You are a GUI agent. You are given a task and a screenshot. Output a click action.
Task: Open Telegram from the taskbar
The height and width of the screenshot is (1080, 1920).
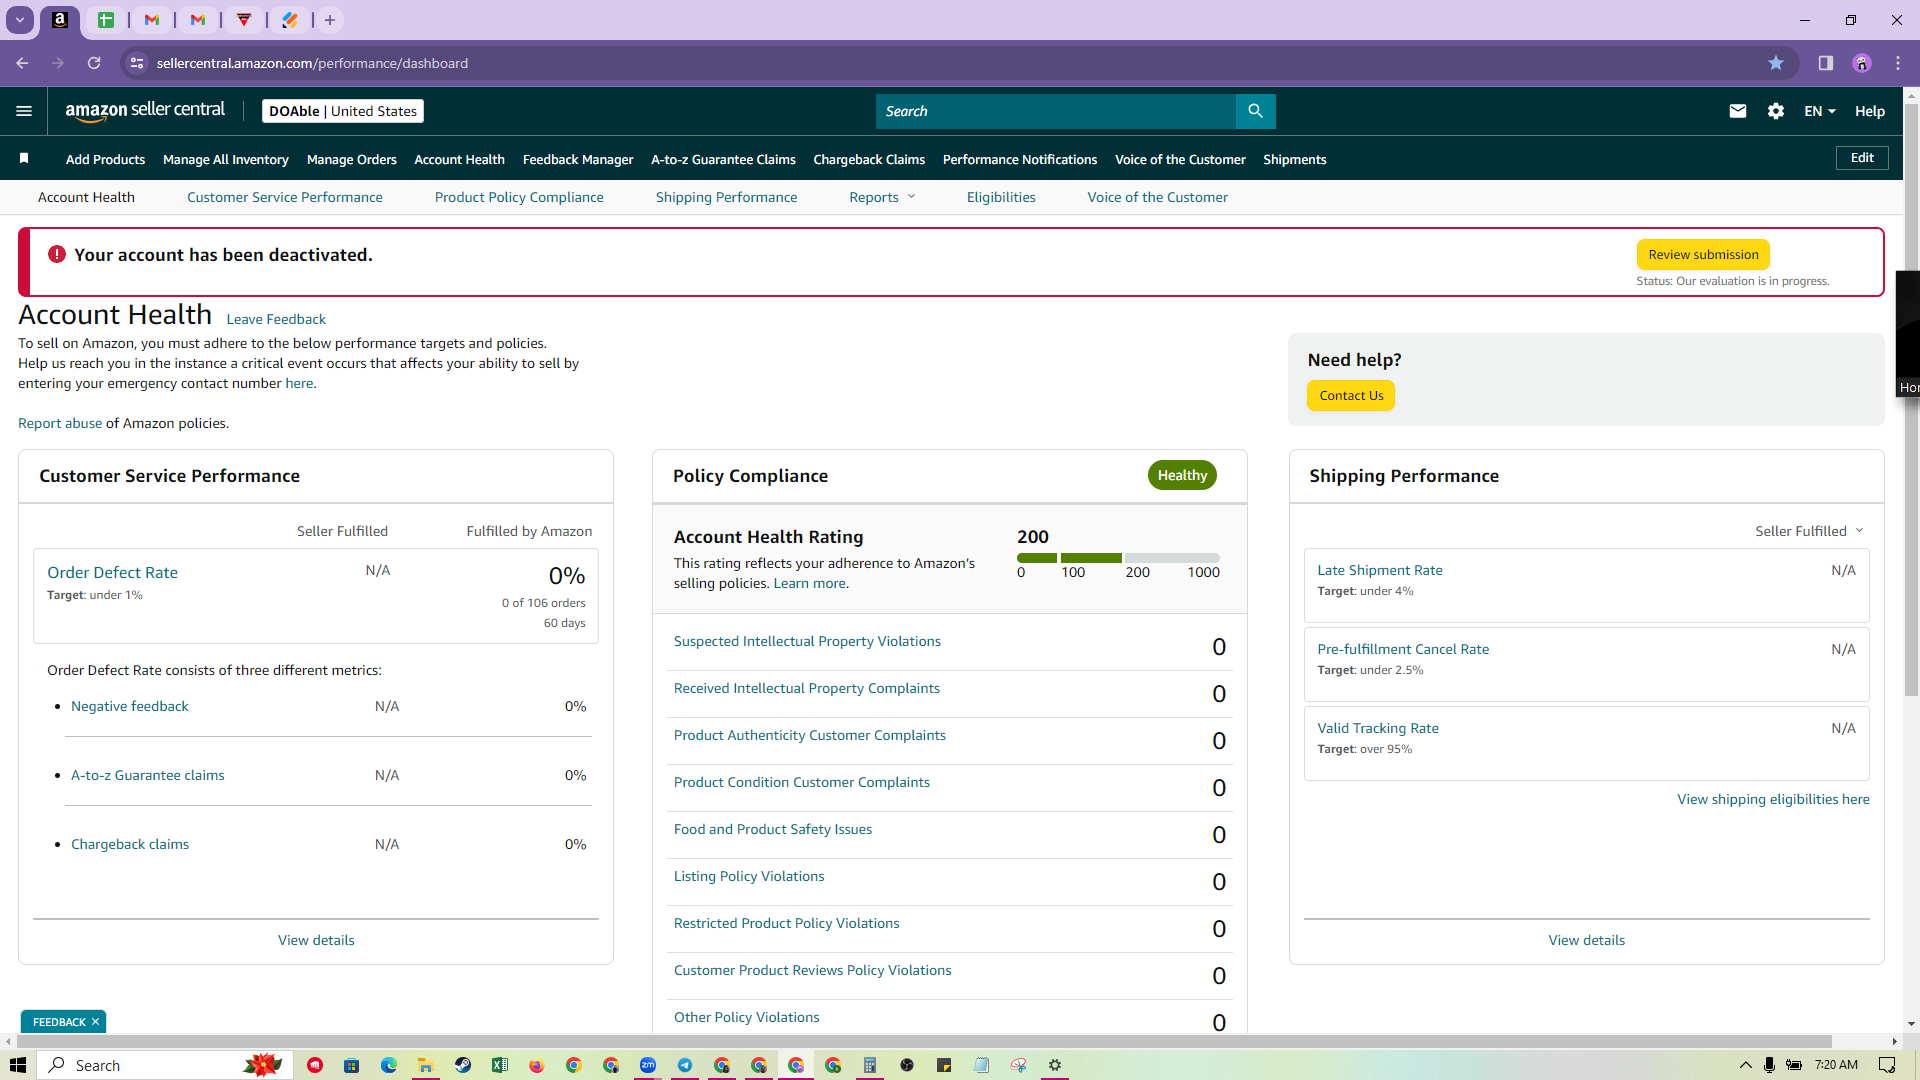pyautogui.click(x=685, y=1065)
